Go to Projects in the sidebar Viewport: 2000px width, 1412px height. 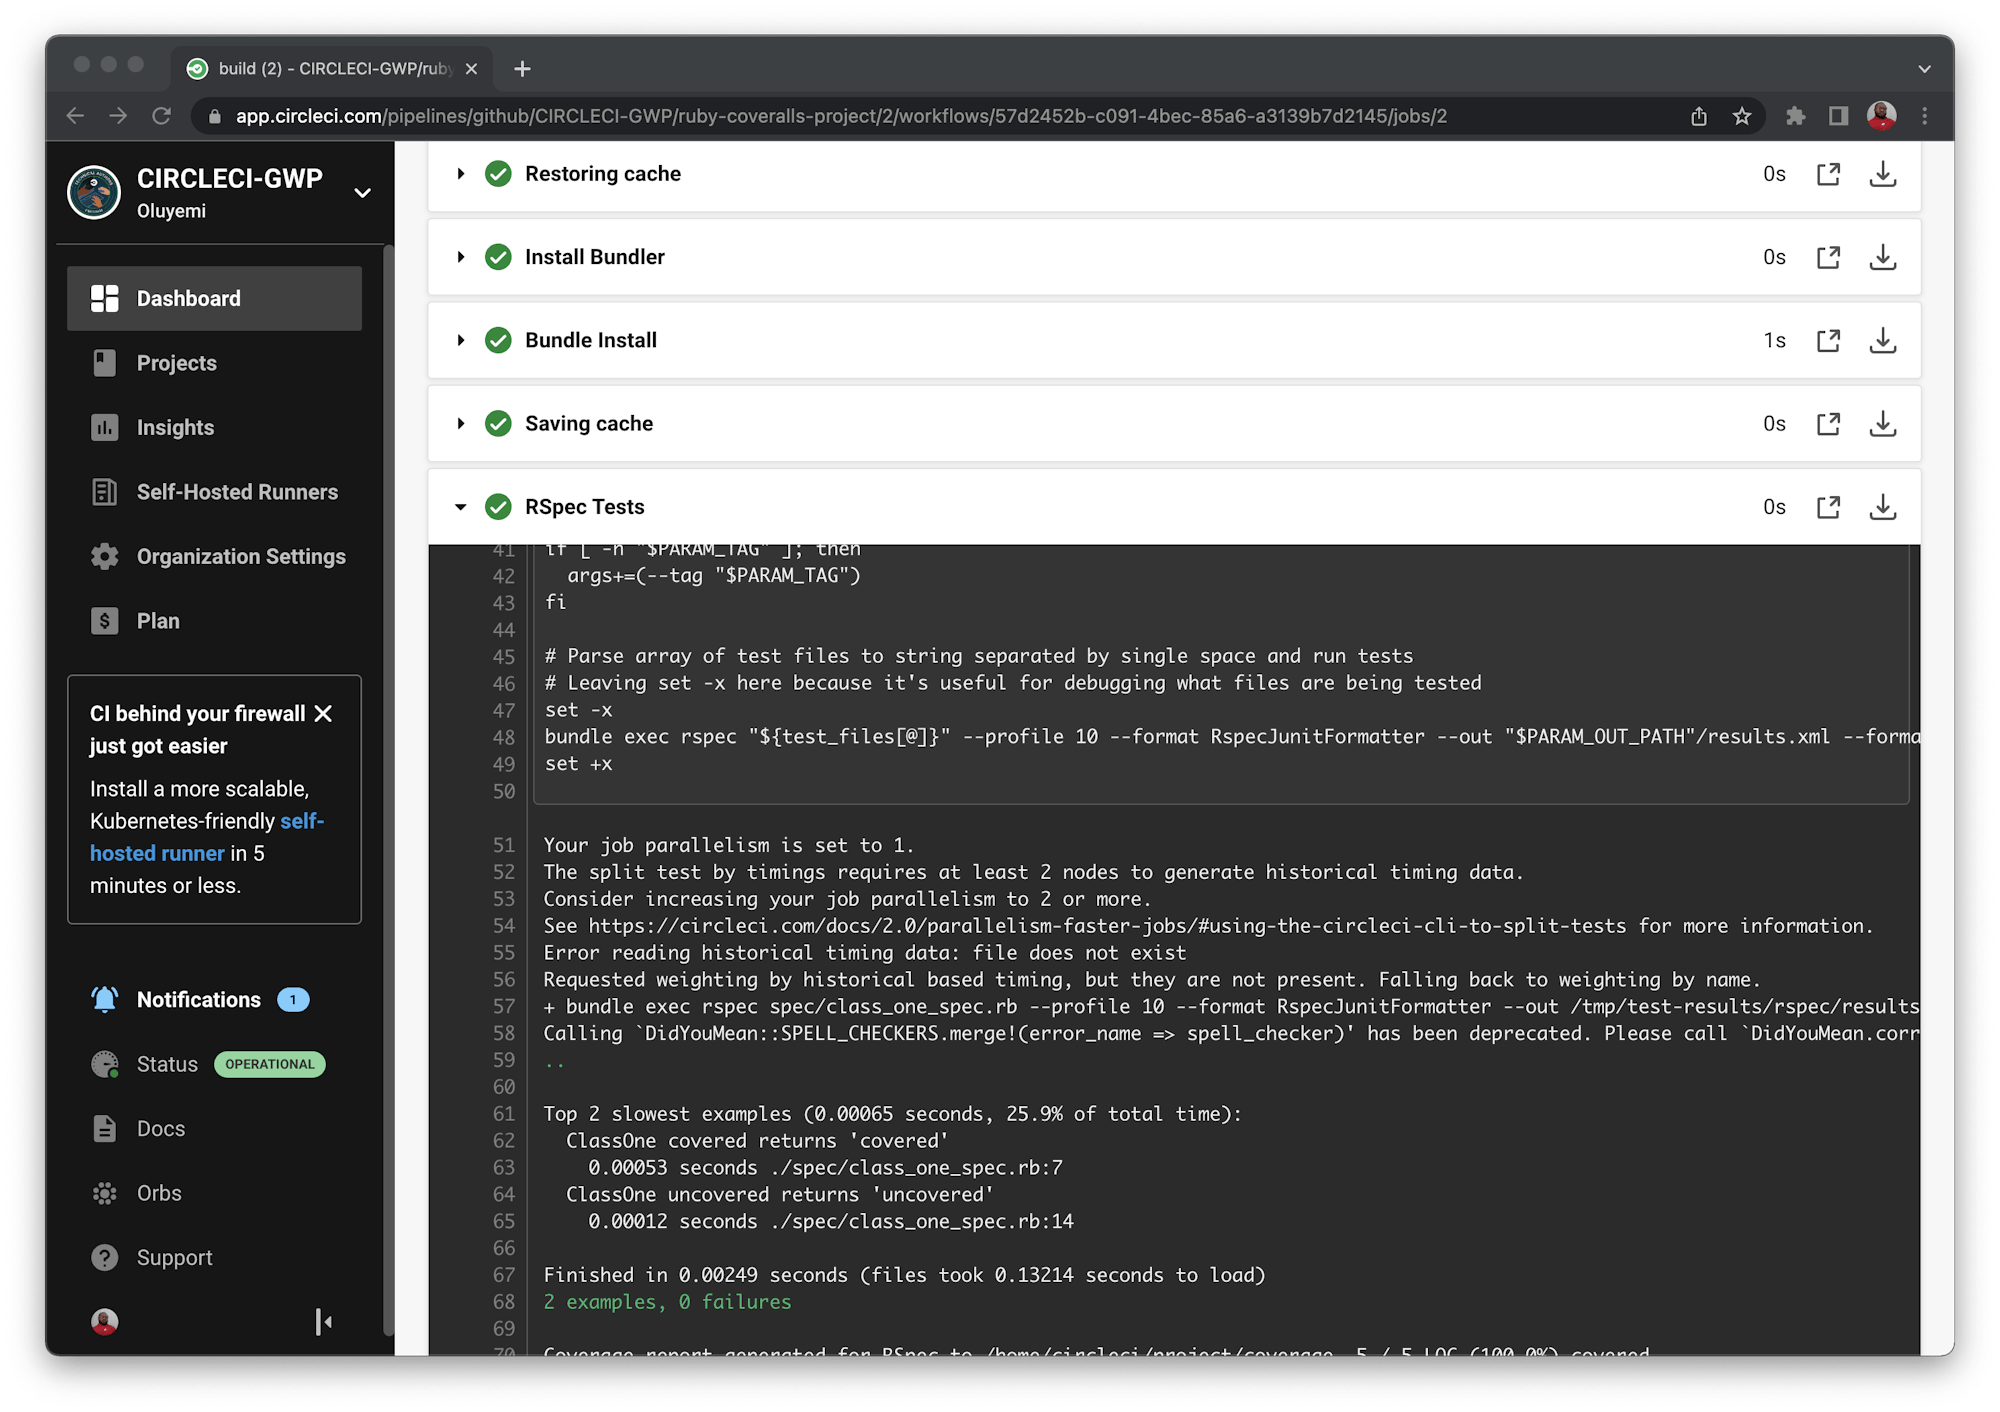176,363
